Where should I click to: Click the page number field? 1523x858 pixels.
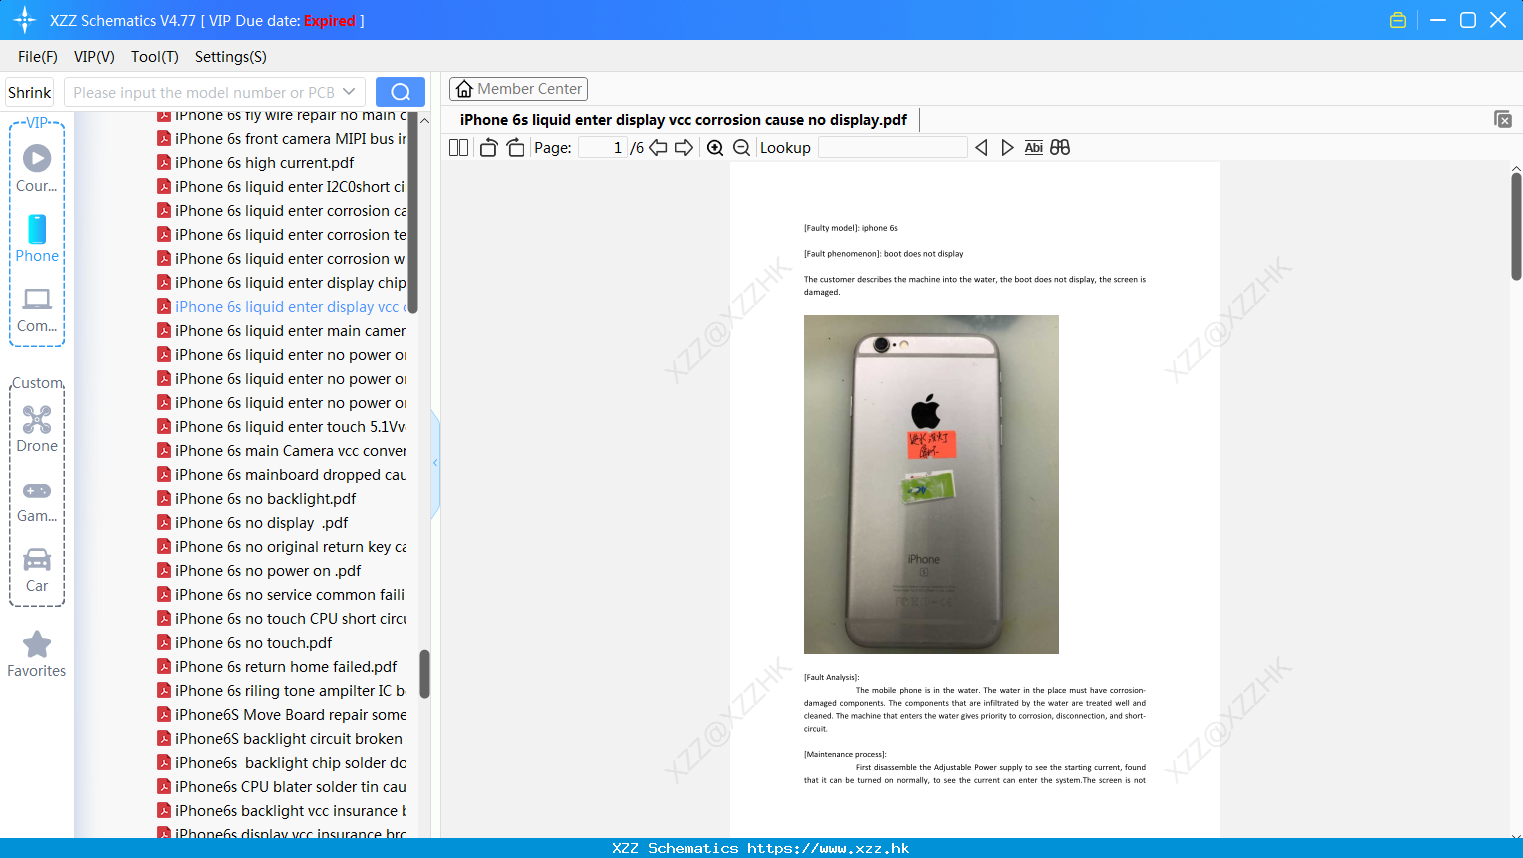pyautogui.click(x=603, y=148)
